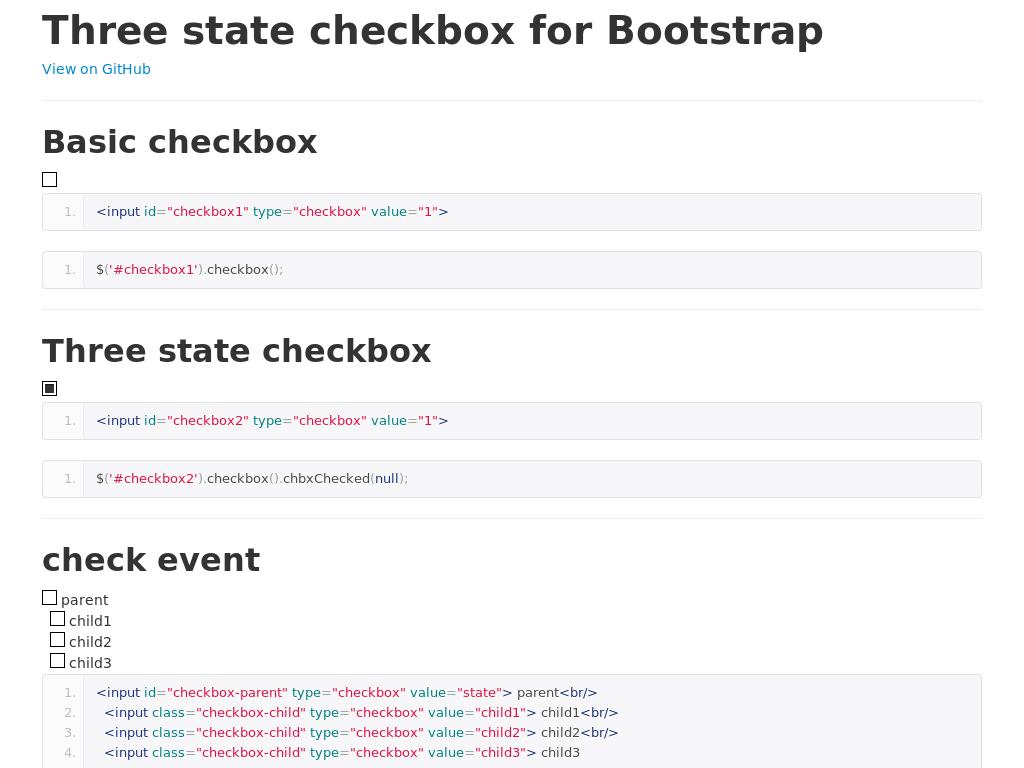
Task: Click the check event section heading
Action: pos(151,560)
